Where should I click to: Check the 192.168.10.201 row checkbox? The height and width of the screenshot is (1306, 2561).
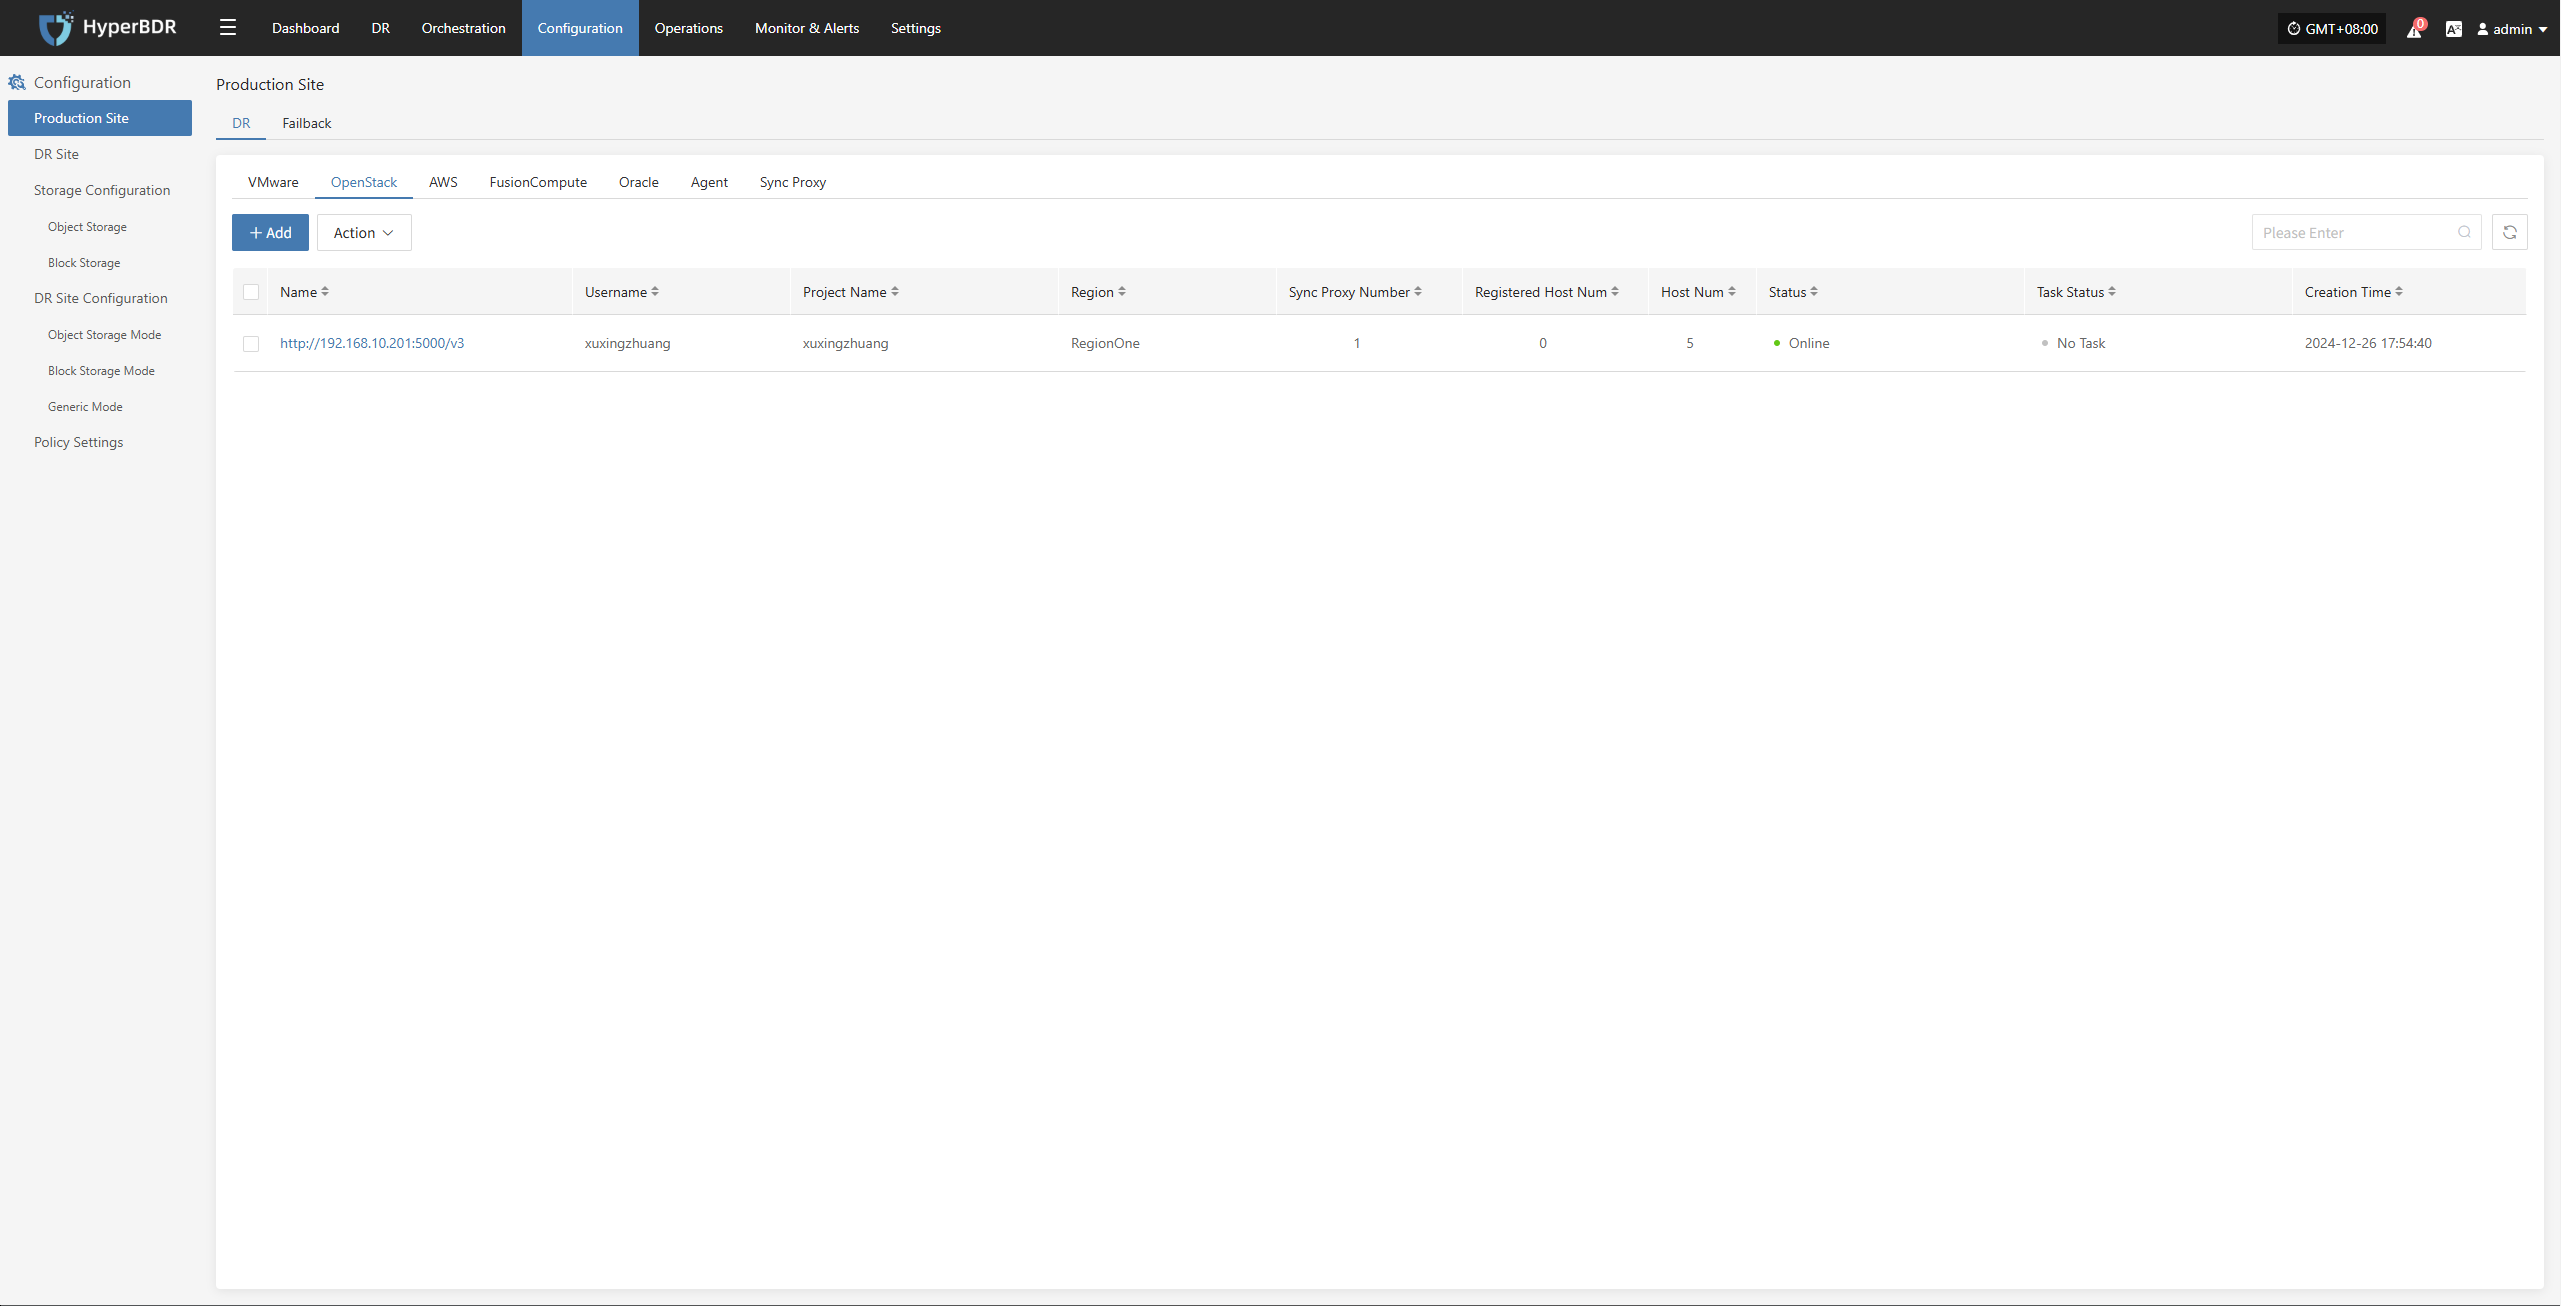click(x=251, y=343)
